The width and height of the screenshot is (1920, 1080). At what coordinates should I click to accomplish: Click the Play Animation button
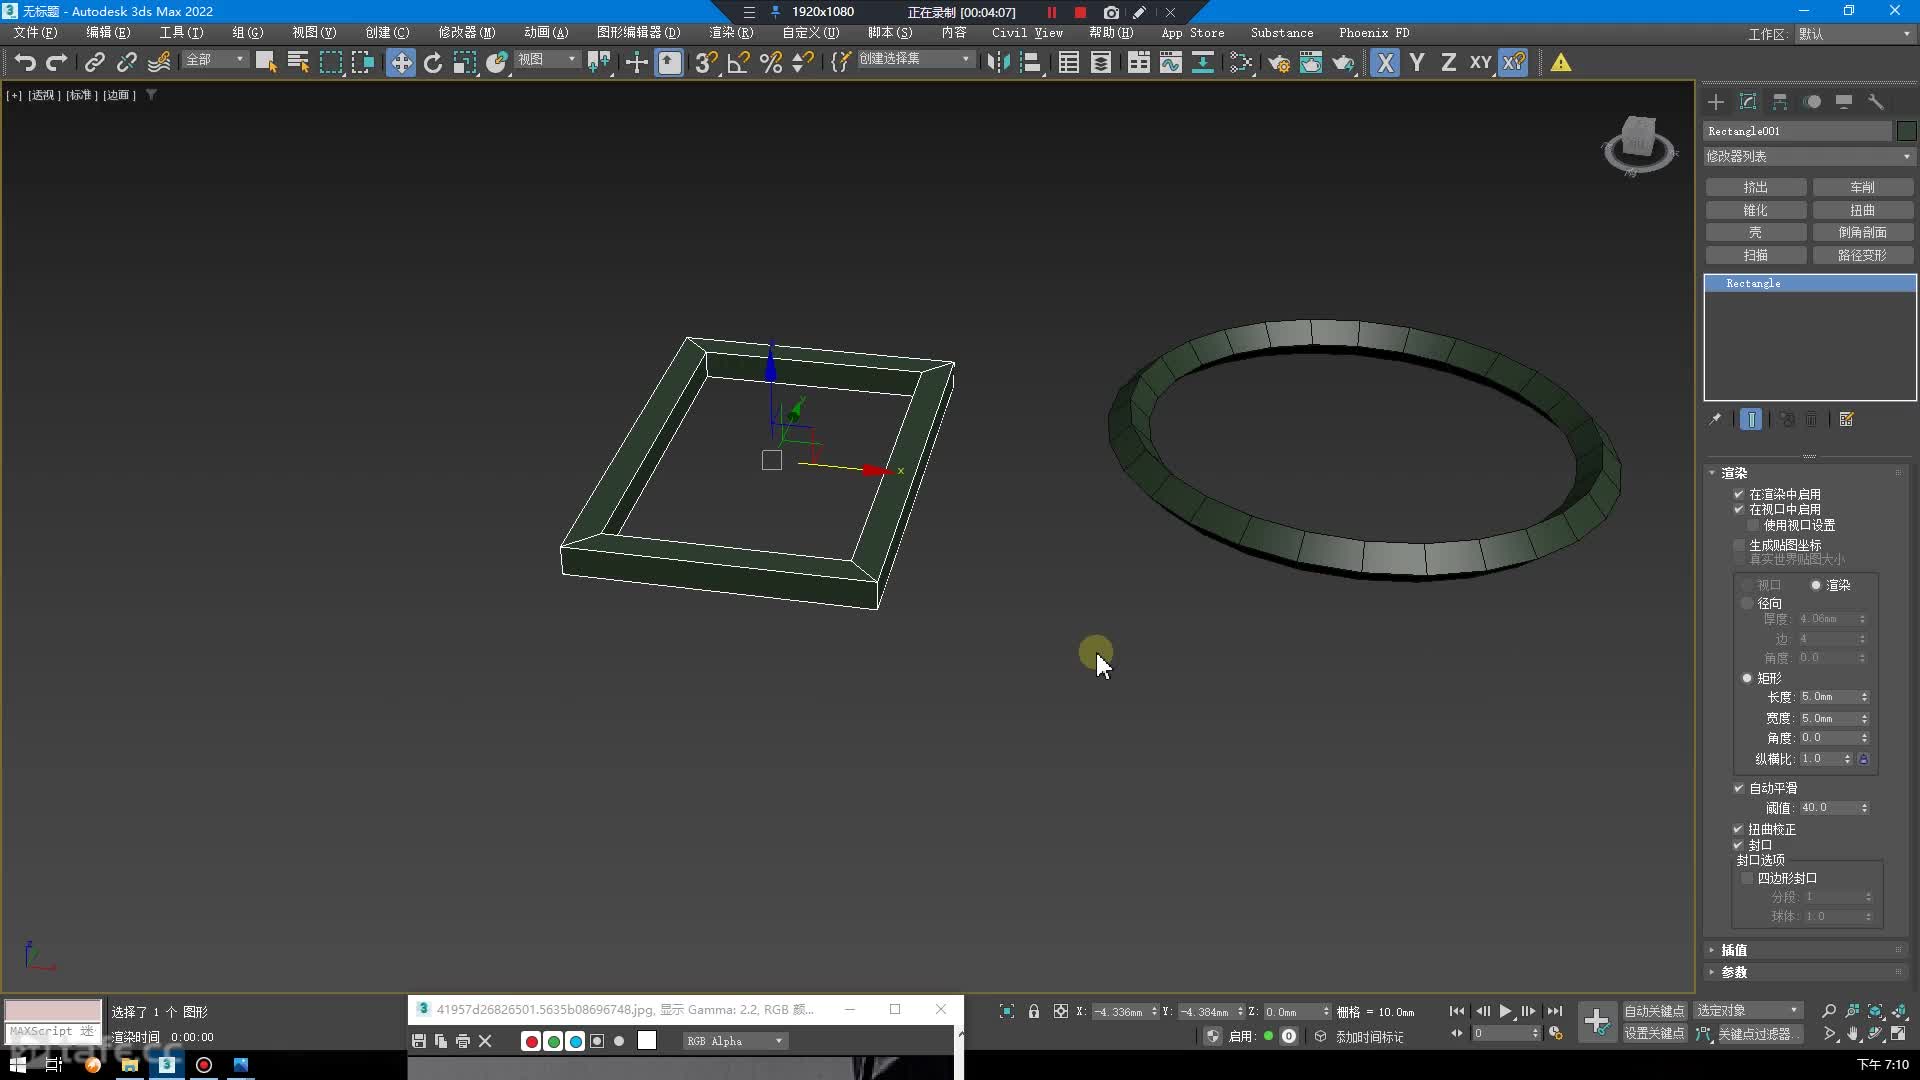1505,1011
